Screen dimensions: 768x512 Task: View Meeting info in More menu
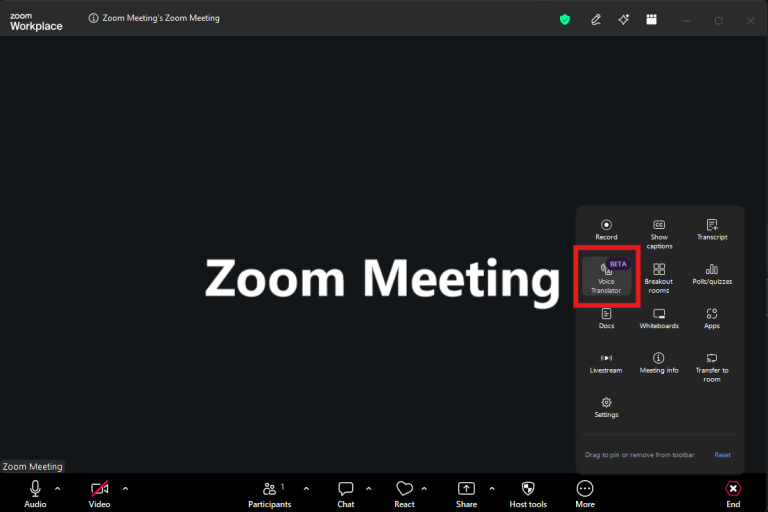[659, 363]
